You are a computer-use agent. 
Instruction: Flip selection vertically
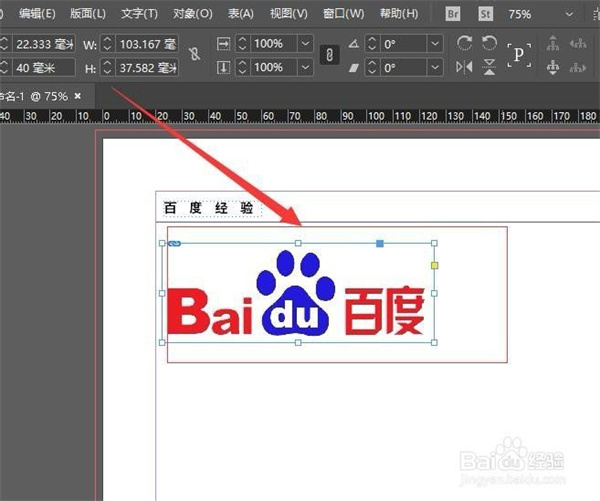click(x=489, y=67)
